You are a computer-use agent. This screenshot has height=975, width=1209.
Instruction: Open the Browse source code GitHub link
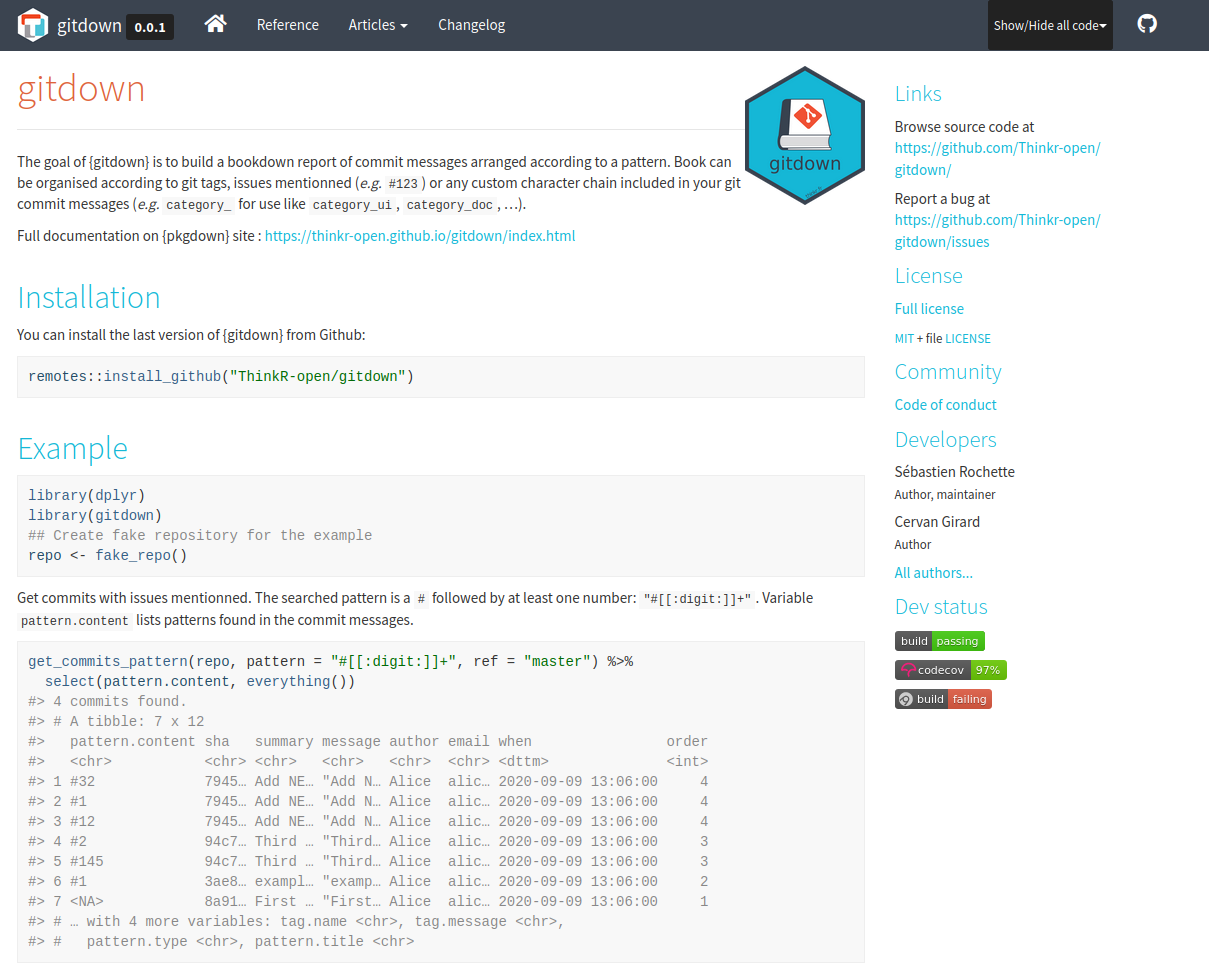pyautogui.click(x=997, y=159)
